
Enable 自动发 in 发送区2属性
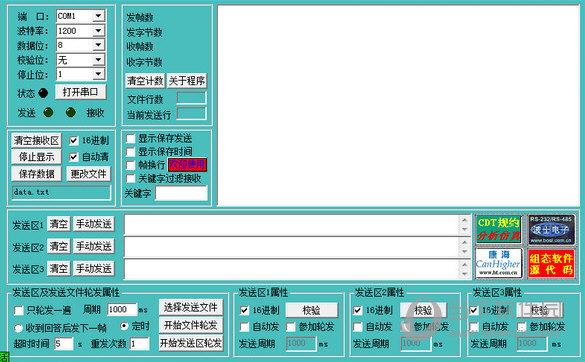point(357,327)
